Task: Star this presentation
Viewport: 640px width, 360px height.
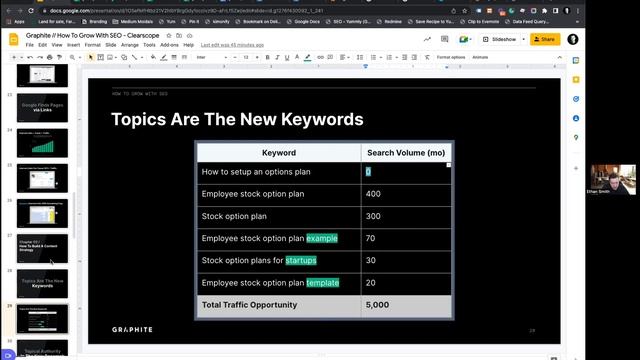Action: point(169,36)
